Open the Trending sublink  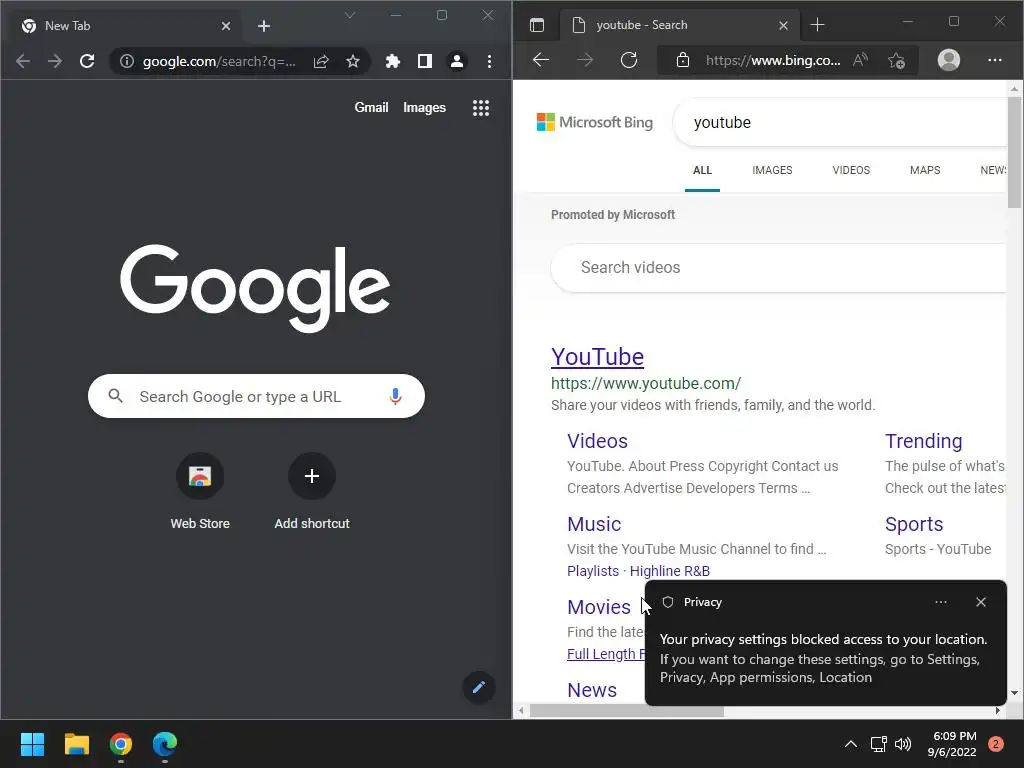click(x=923, y=441)
